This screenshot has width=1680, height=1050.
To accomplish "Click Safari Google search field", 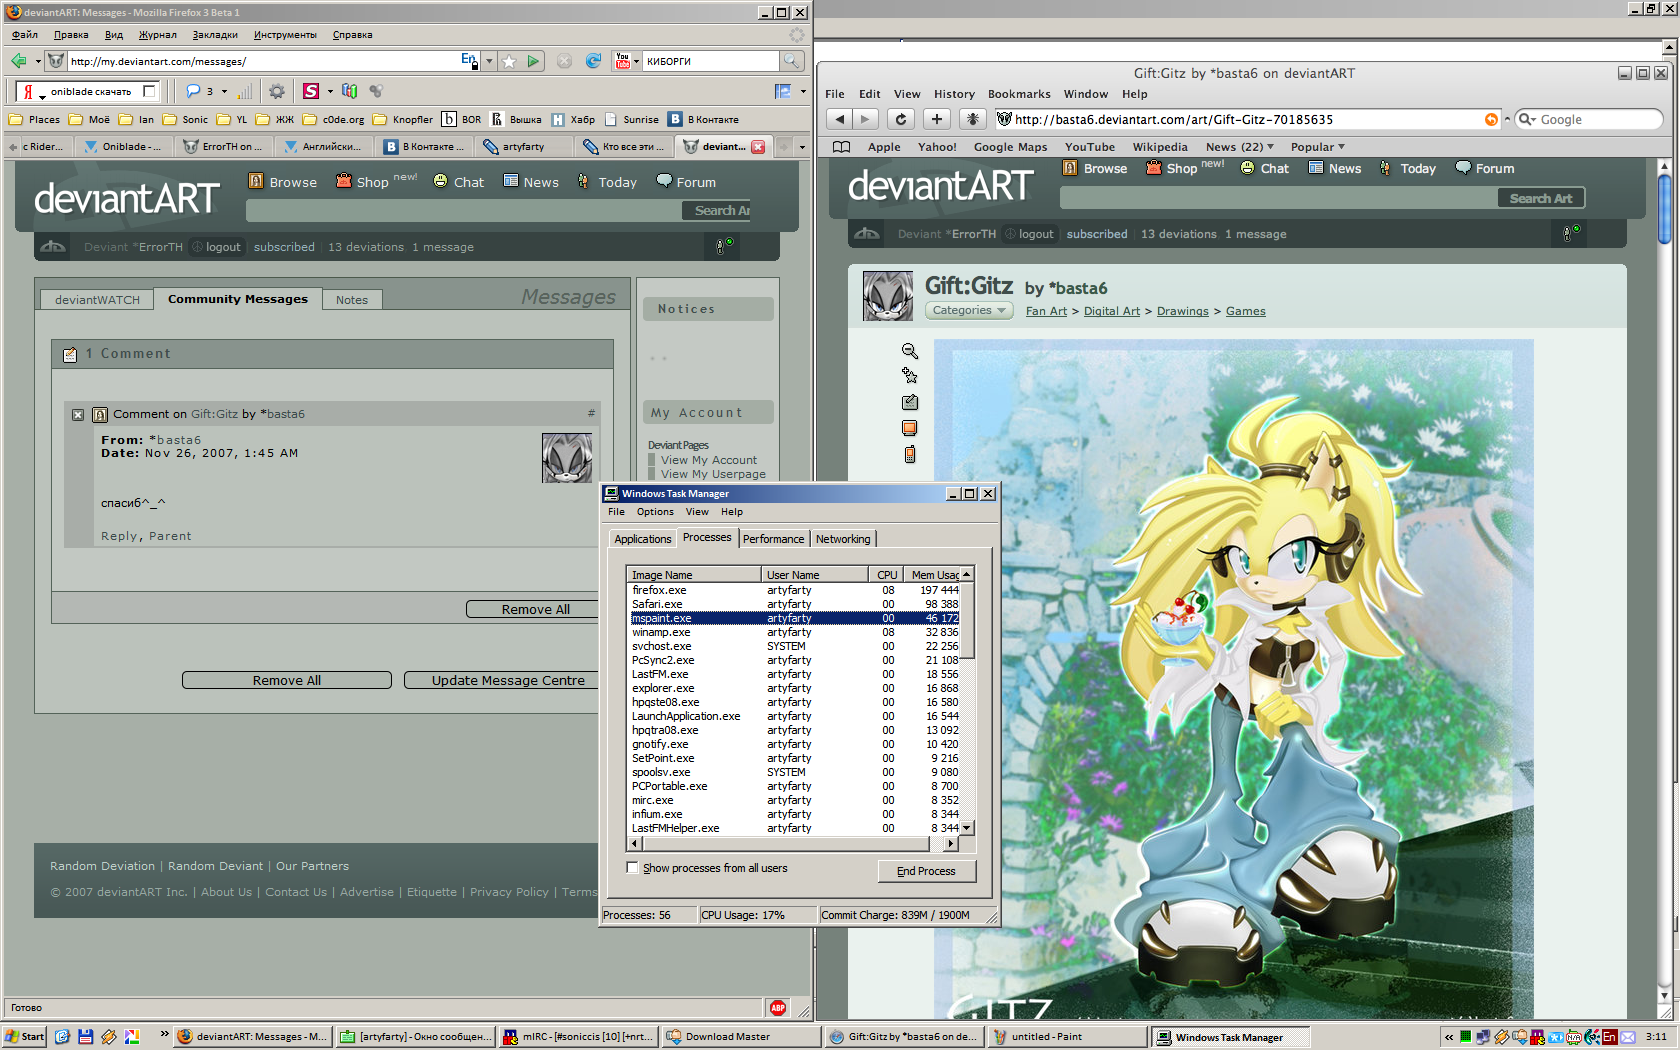I will point(1589,119).
